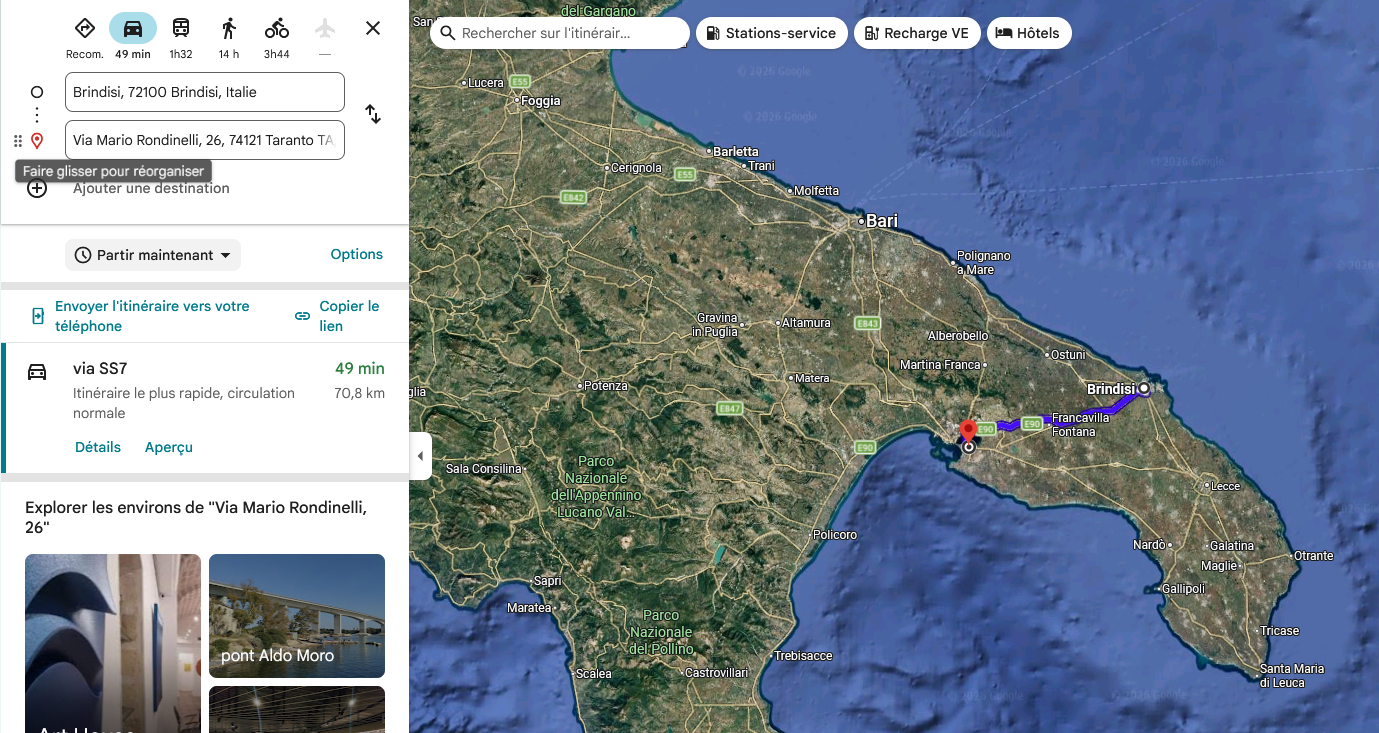1379x733 pixels.
Task: Click the Matera label on map
Action: pos(812,378)
